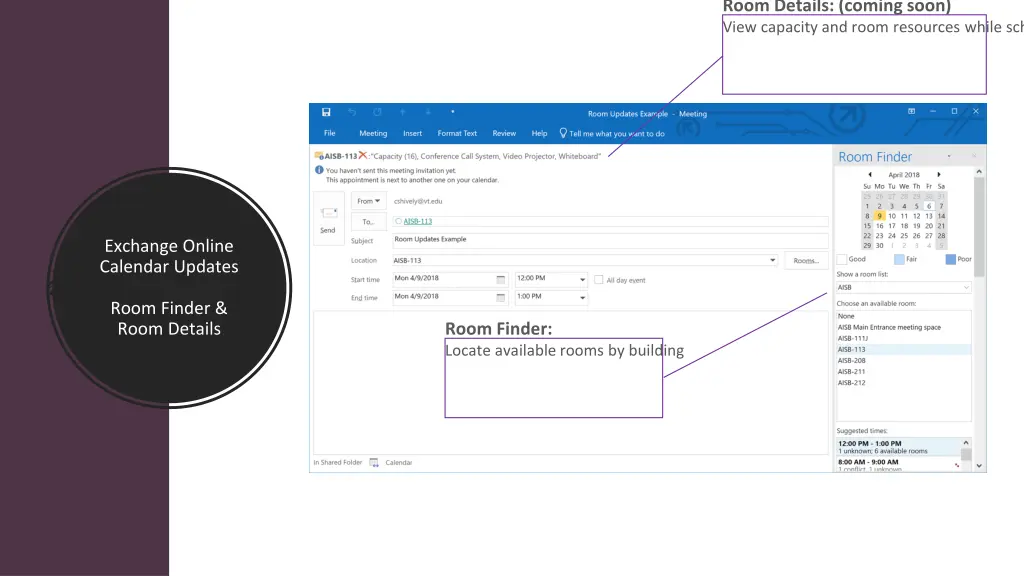
Task: Click Room Finder pane scroll up arrow
Action: coord(979,172)
